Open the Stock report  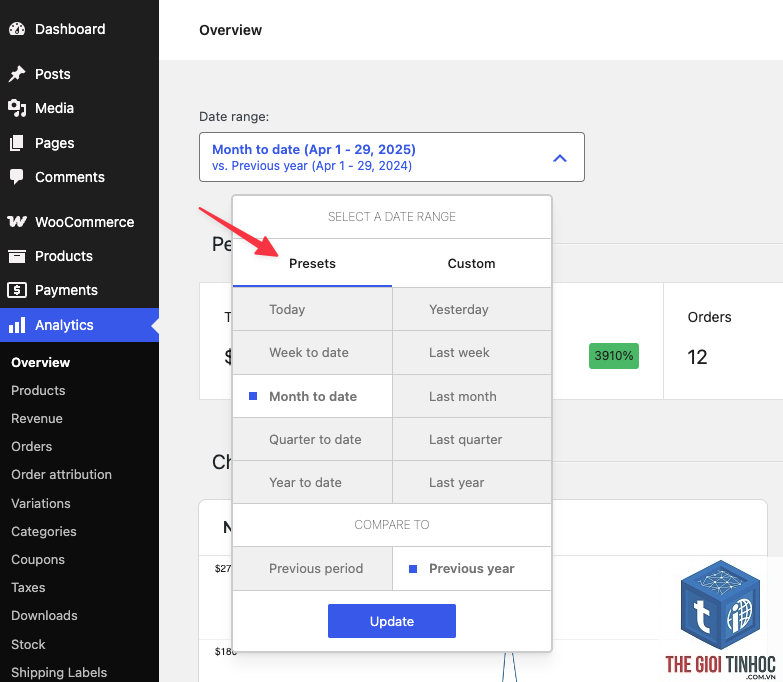[x=28, y=644]
